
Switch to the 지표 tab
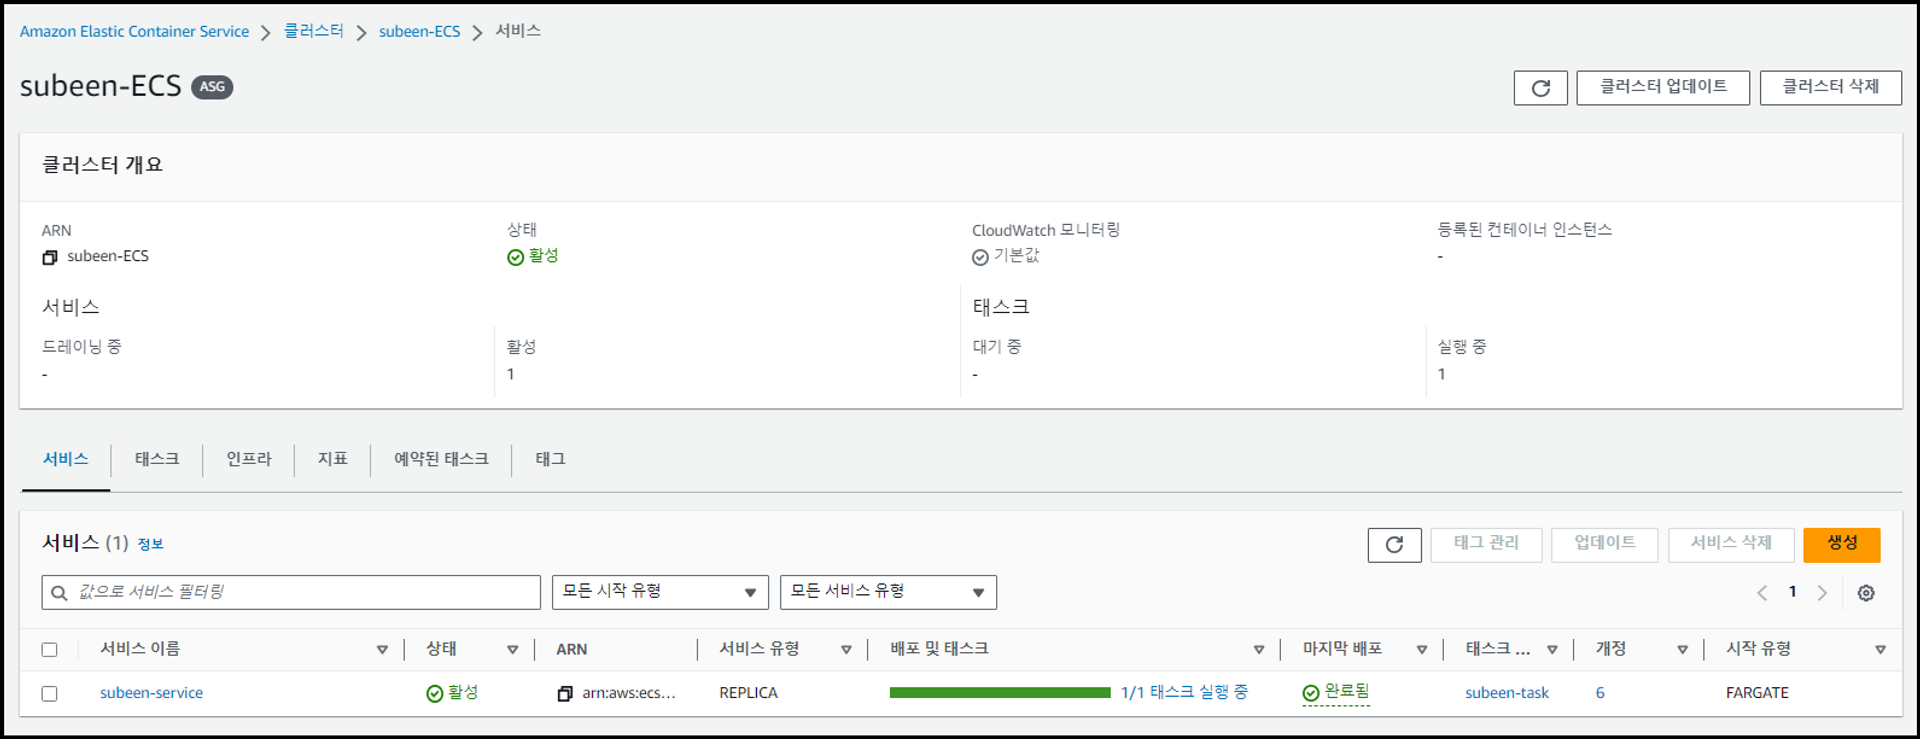(332, 459)
